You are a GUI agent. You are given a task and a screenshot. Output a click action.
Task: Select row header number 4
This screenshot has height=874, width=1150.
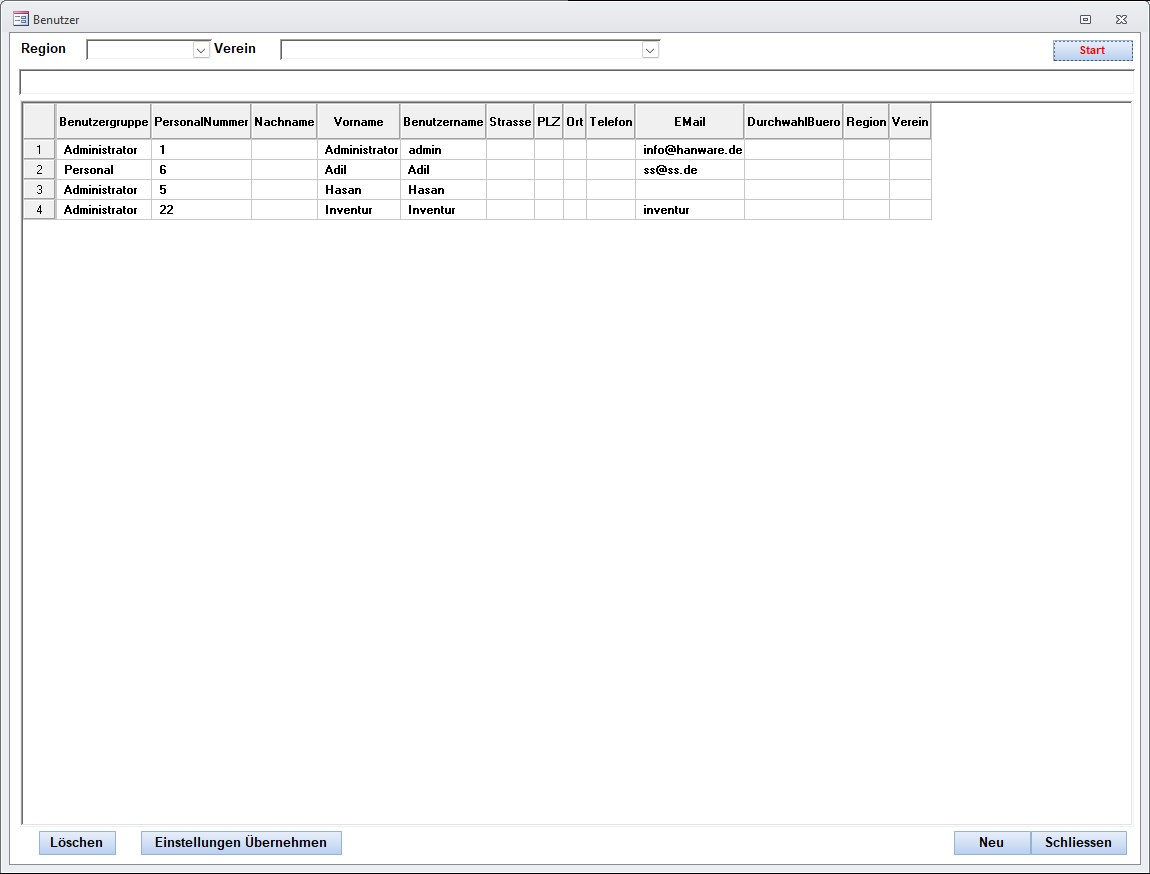pyautogui.click(x=39, y=210)
